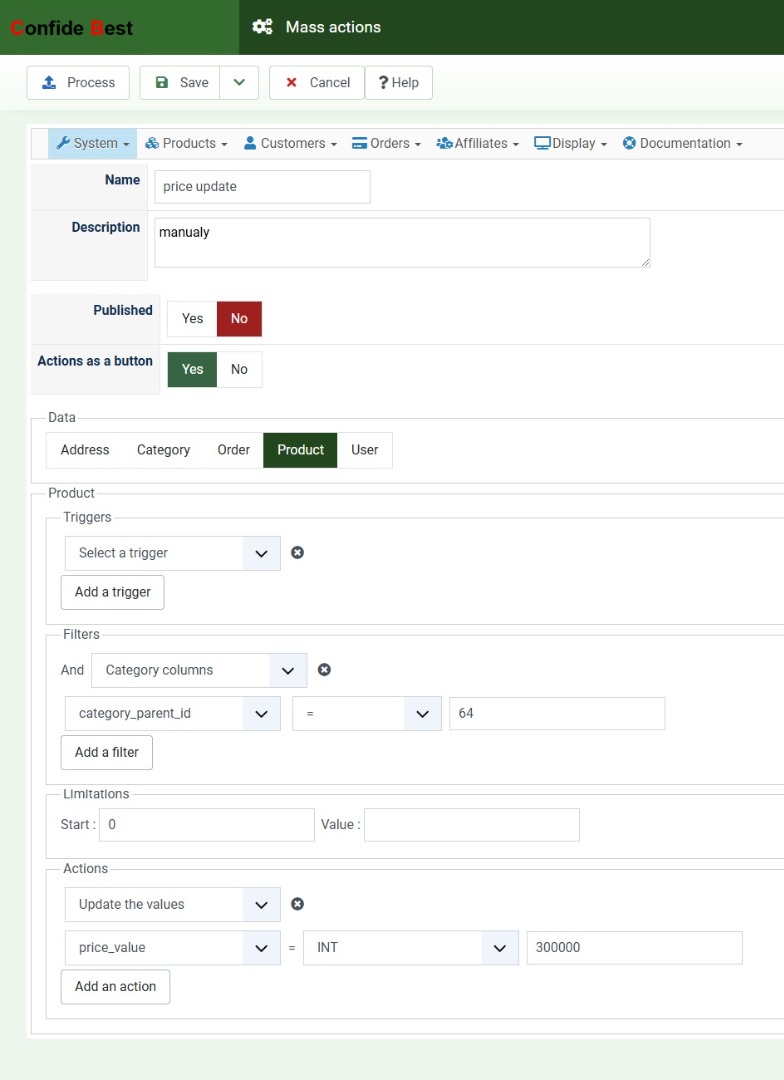This screenshot has width=784, height=1080.
Task: Click the red Cancel X icon
Action: pos(291,83)
